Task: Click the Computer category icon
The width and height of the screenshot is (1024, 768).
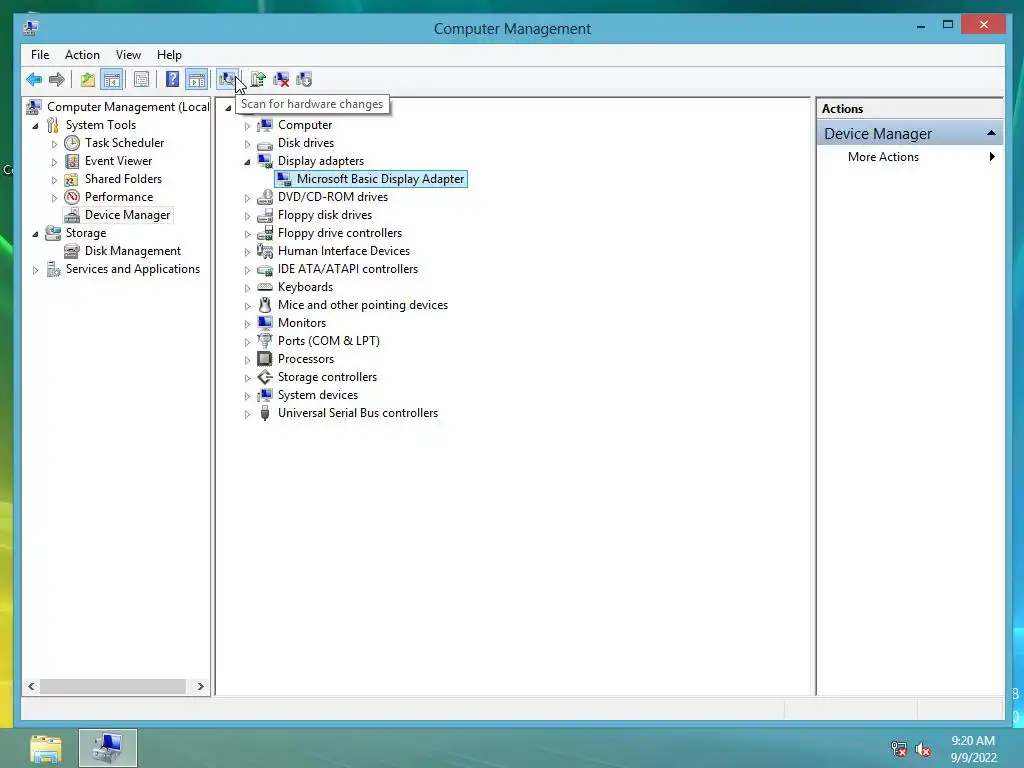Action: [x=264, y=125]
